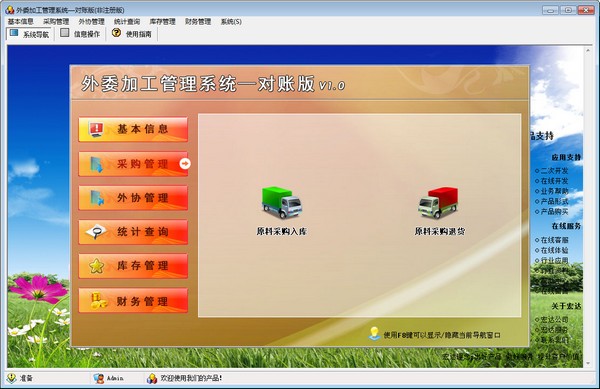Open the 基本信息 menu
600x389 pixels.
click(21, 22)
